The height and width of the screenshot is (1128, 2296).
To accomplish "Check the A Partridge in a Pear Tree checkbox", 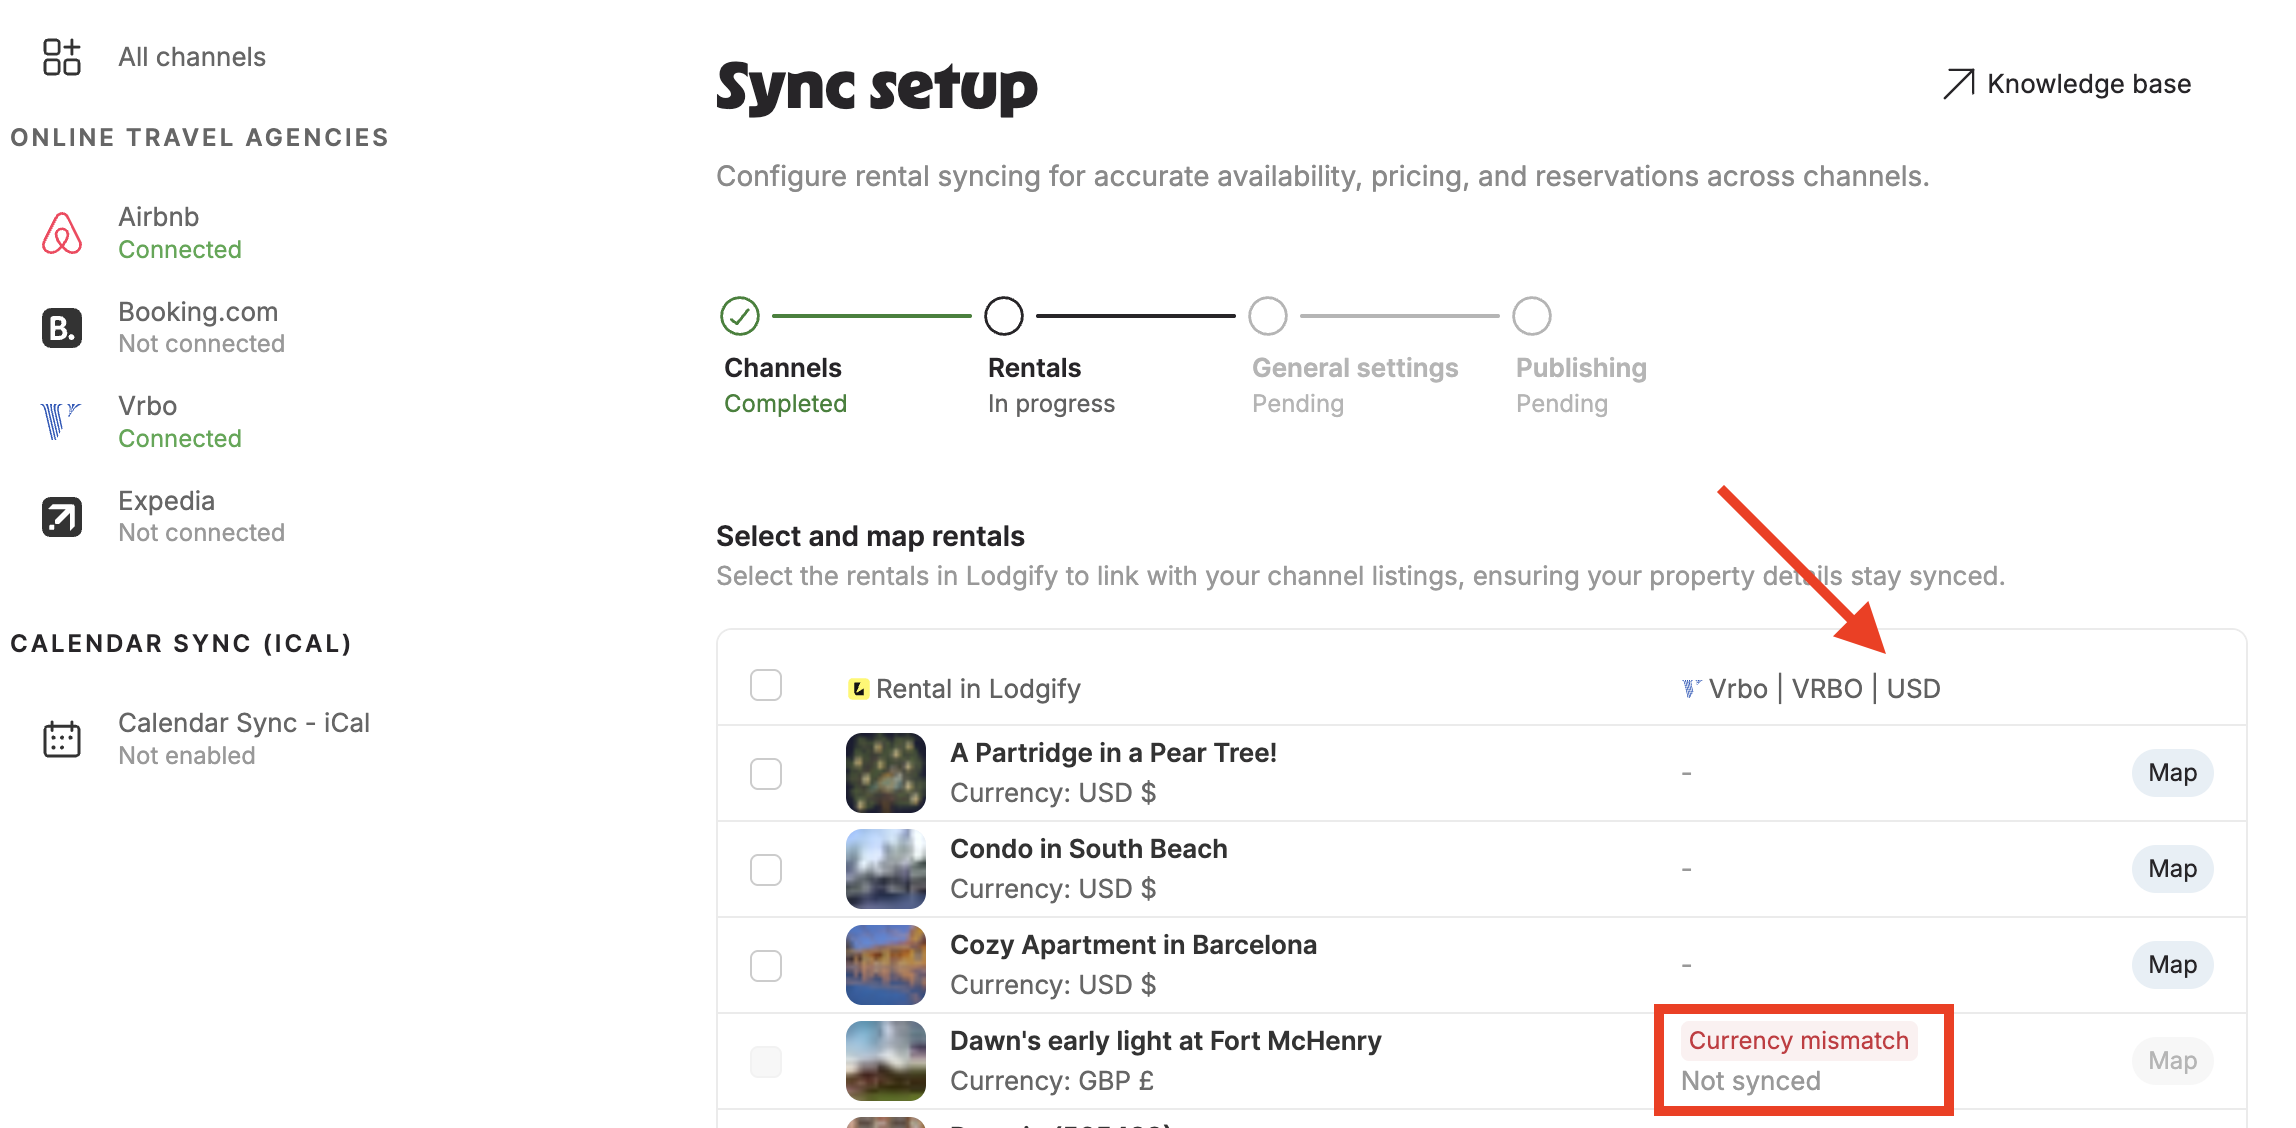I will click(766, 773).
